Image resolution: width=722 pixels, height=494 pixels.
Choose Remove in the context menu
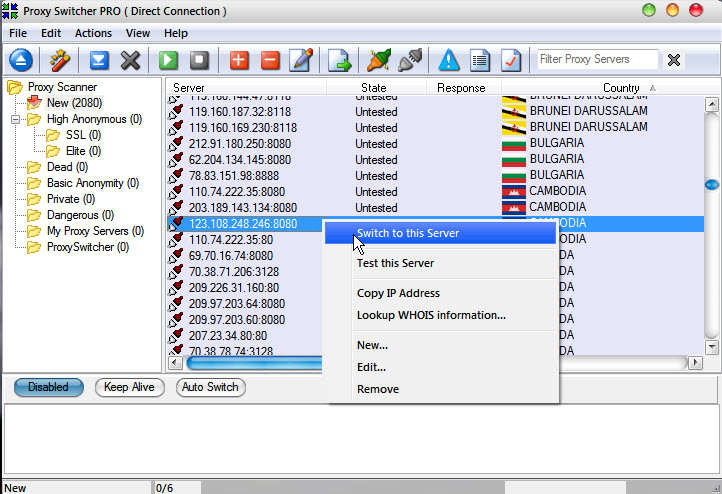[x=440, y=389]
